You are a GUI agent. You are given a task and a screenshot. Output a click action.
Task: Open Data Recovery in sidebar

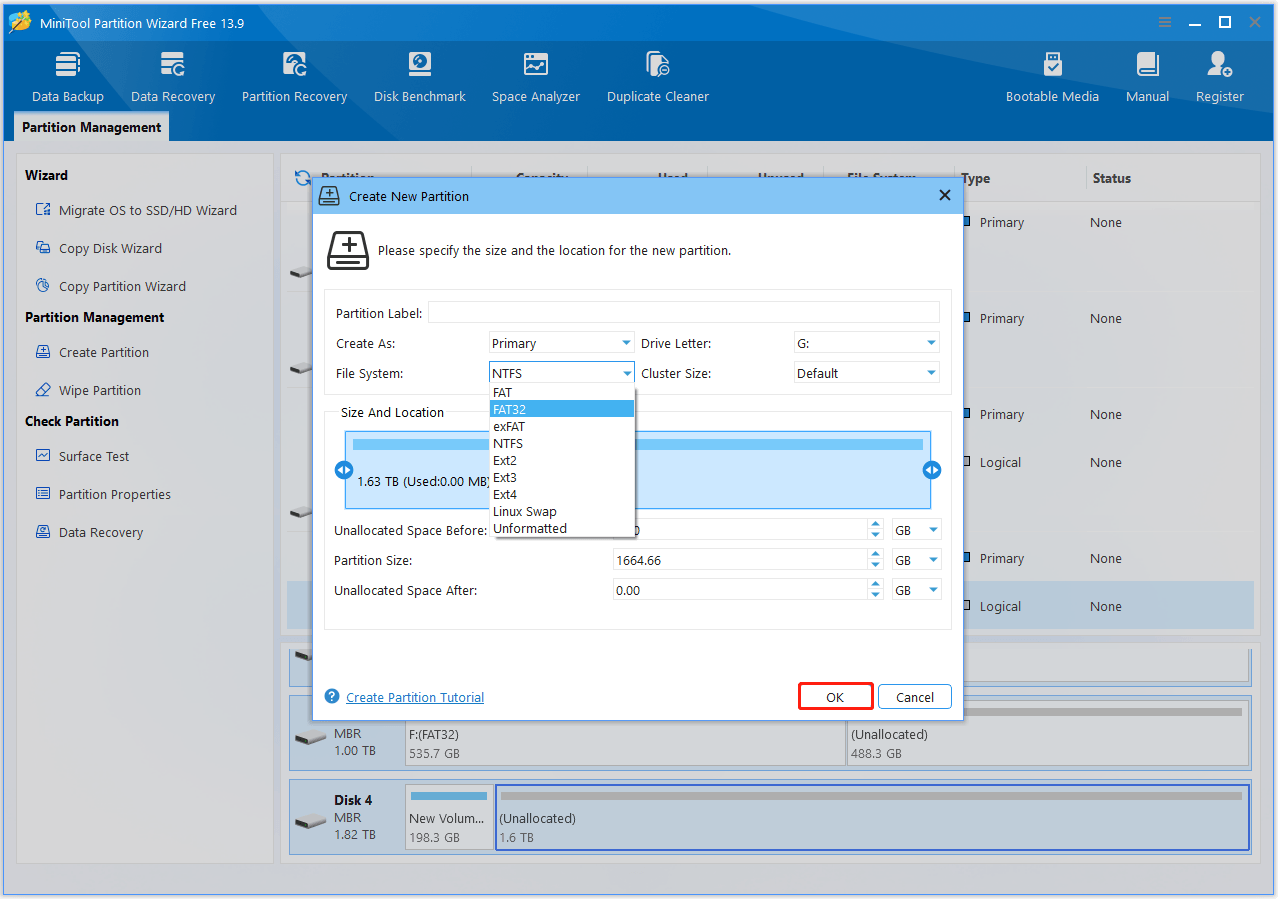pyautogui.click(x=89, y=532)
